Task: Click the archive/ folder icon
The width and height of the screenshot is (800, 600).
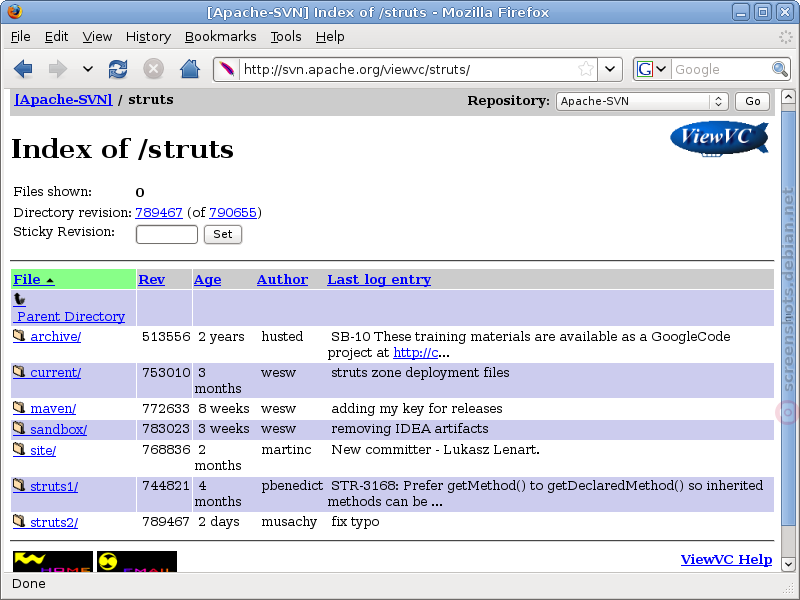Action: click(x=19, y=335)
